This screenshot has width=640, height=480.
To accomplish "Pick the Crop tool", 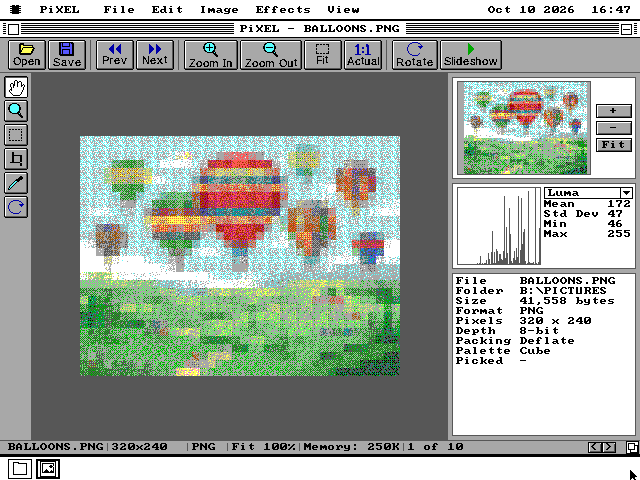I will coord(16,159).
